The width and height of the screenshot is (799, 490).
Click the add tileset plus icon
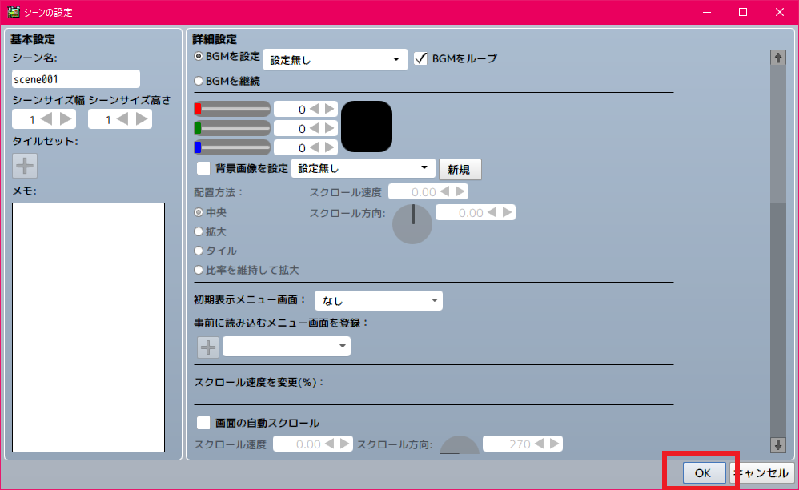click(x=25, y=166)
